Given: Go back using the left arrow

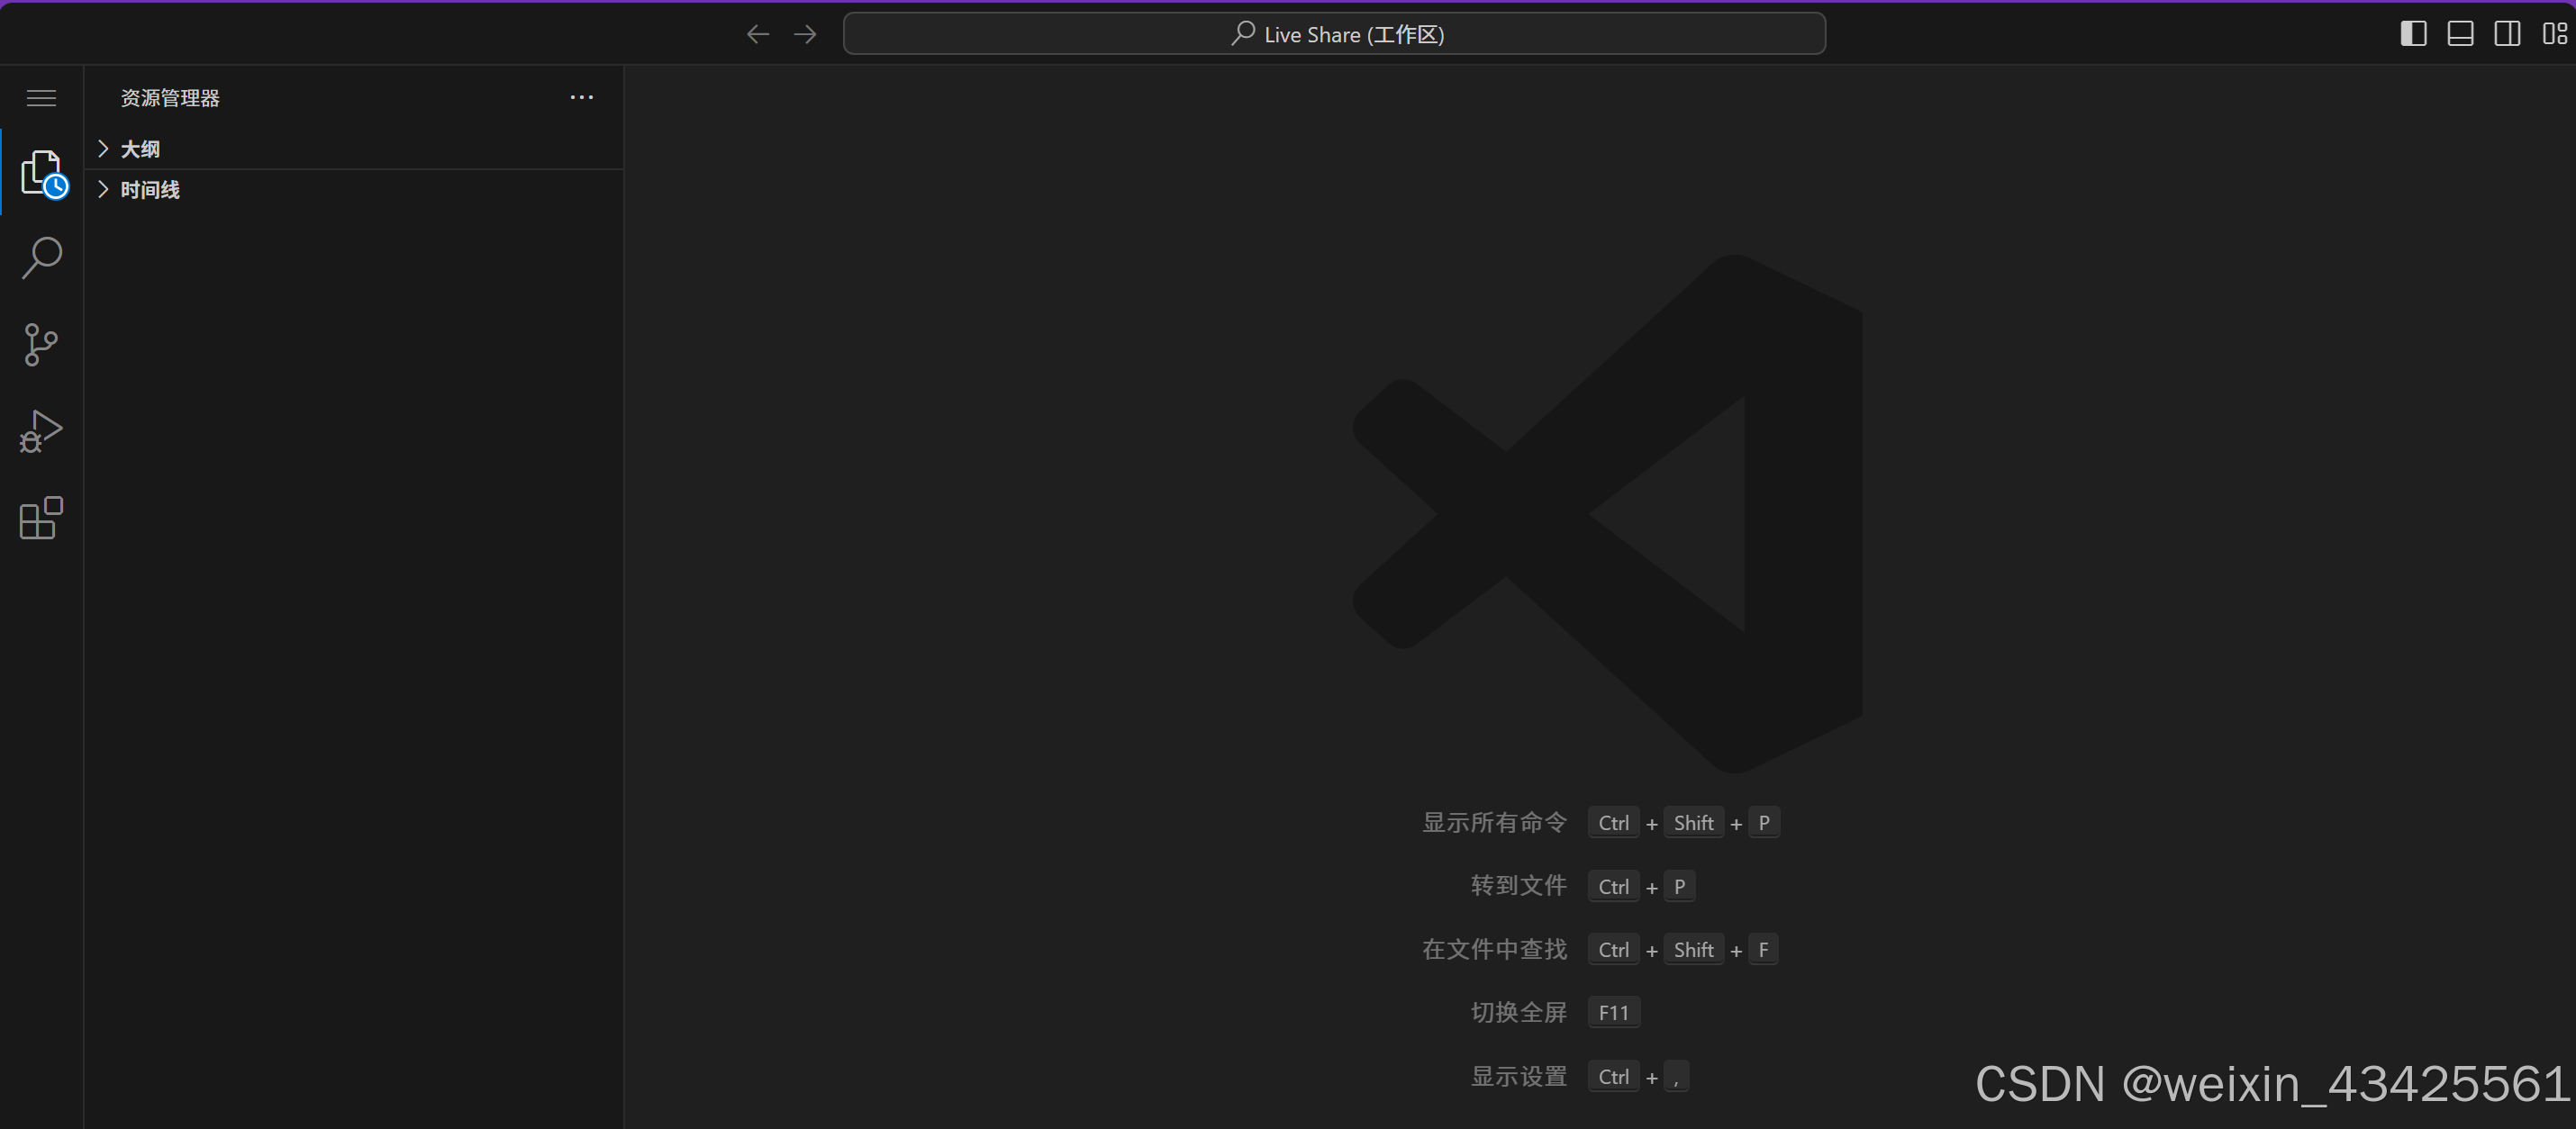Looking at the screenshot, I should coord(758,35).
